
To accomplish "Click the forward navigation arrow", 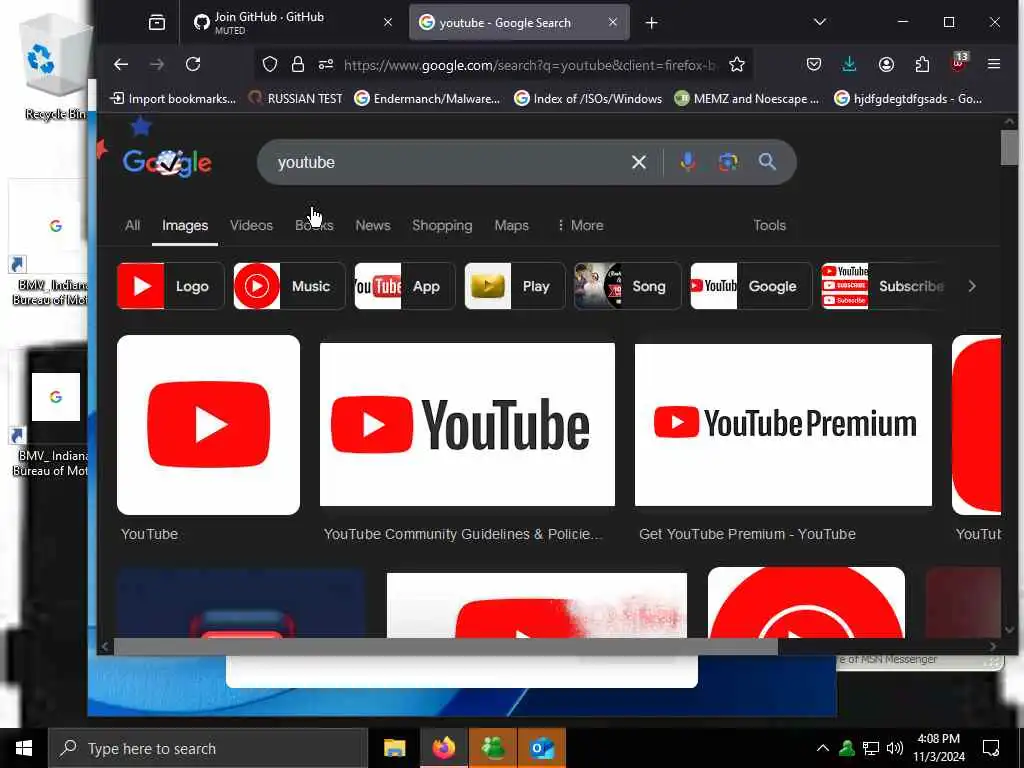I will [x=157, y=64].
